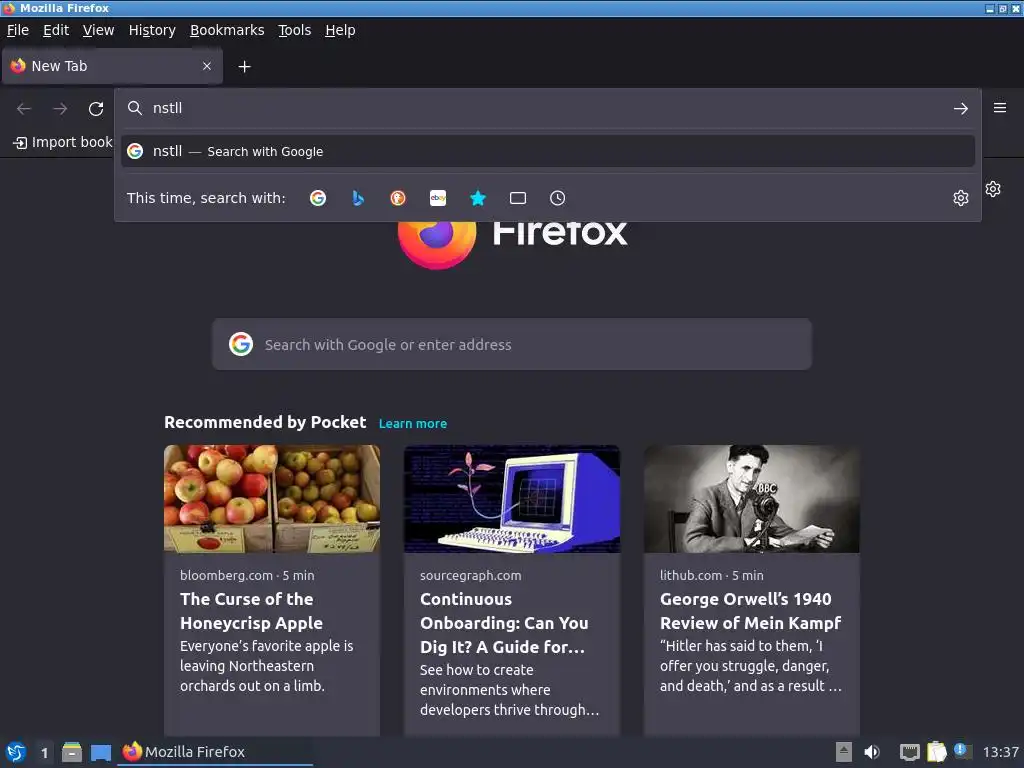
Task: Open the Bookmarks menu
Action: tap(227, 30)
